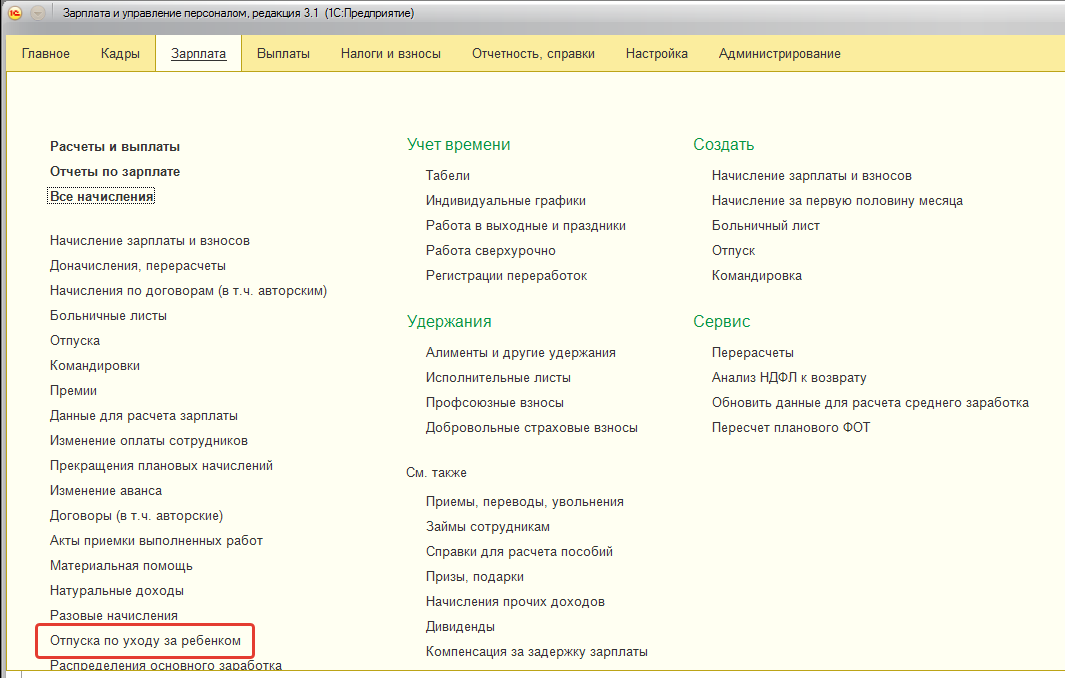Screen dimensions: 1065x678
Task: Open Анализ НДФЛ к возврату
Action: tap(789, 378)
